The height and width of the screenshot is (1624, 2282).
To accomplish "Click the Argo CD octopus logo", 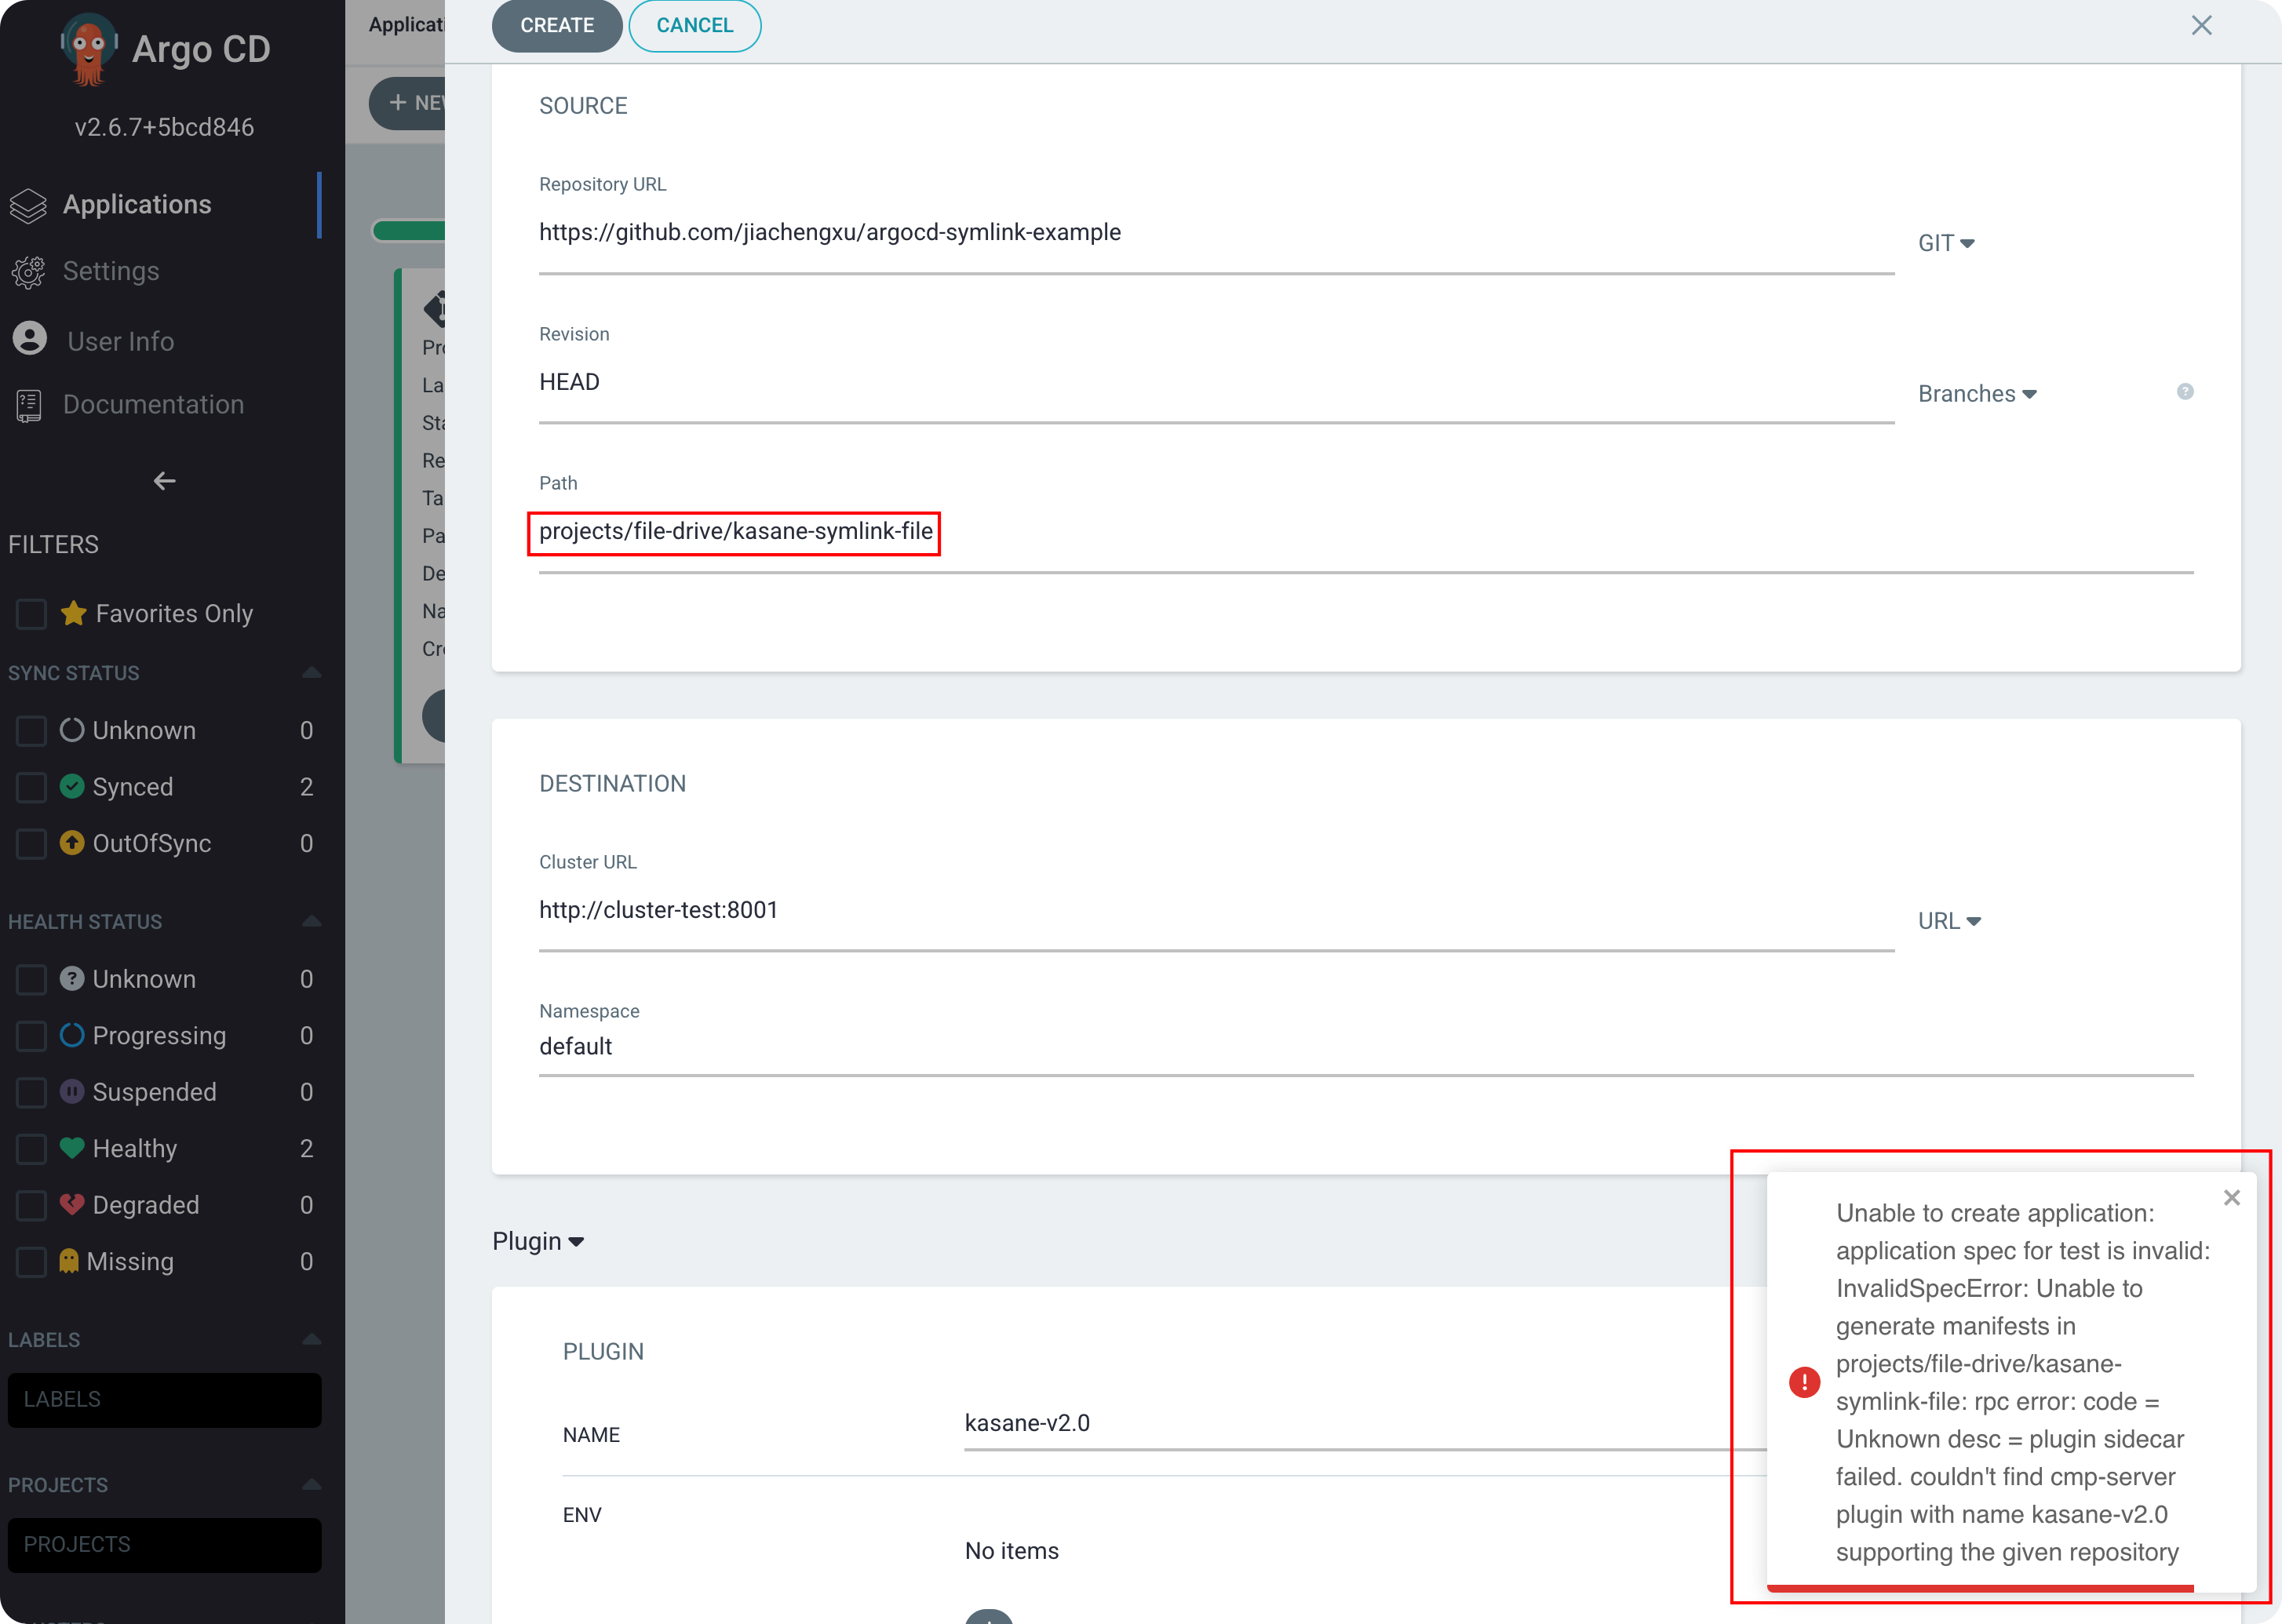I will [x=90, y=48].
